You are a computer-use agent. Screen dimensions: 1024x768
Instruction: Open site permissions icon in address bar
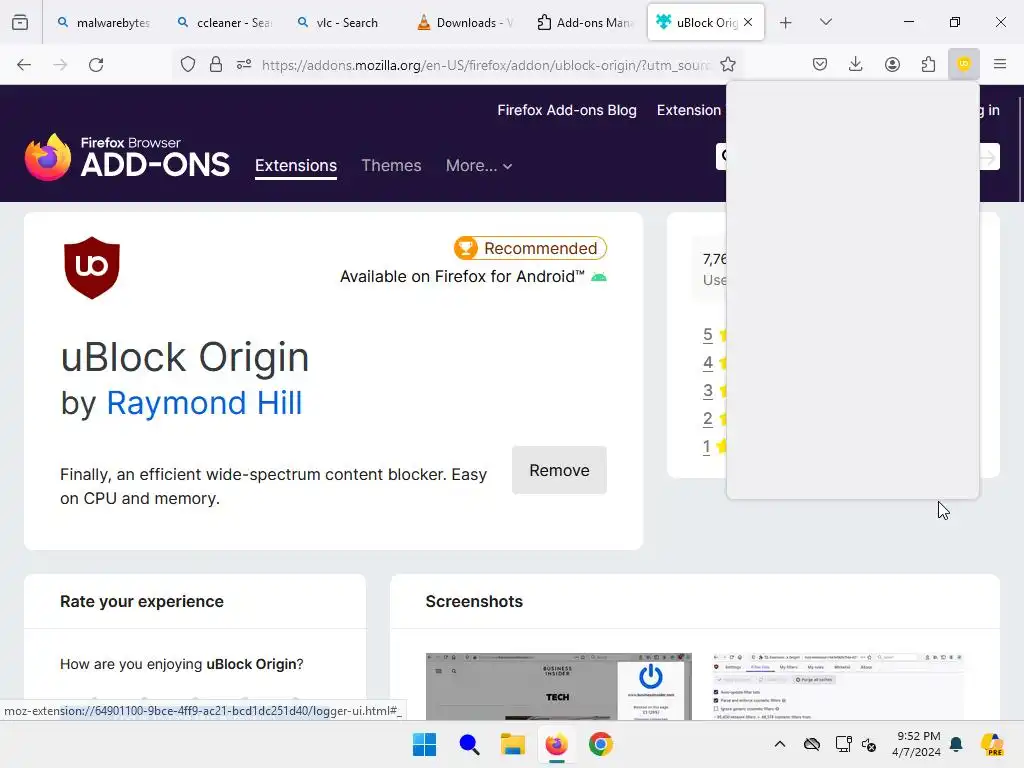tap(244, 65)
